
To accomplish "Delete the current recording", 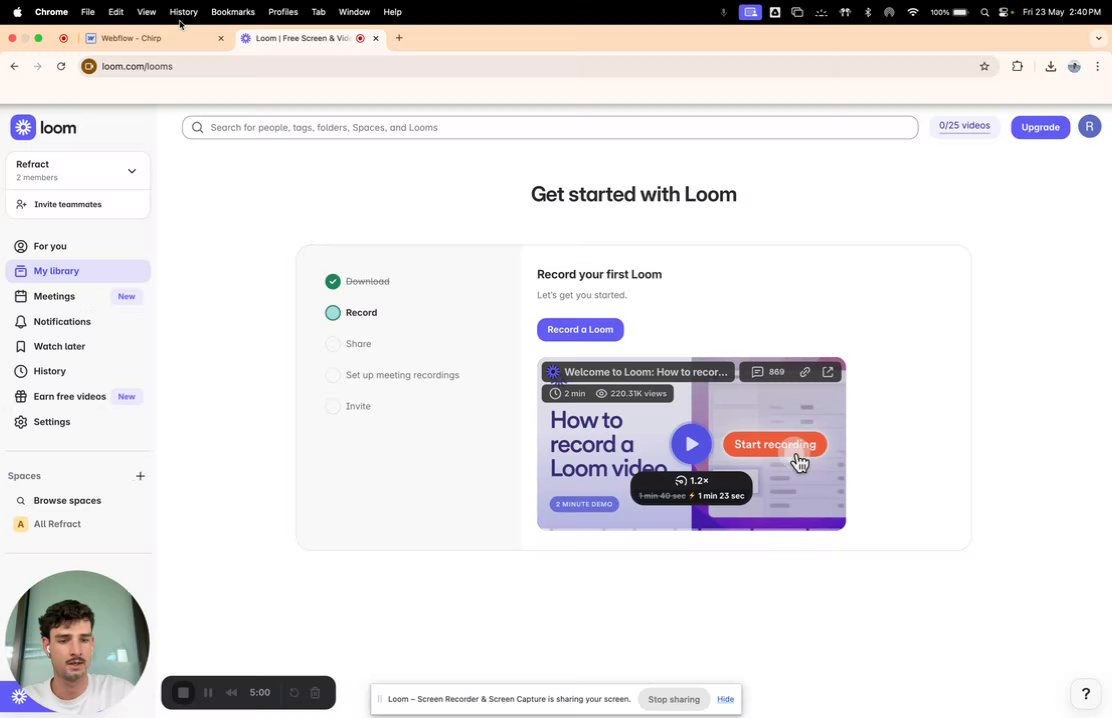I will click(x=316, y=692).
